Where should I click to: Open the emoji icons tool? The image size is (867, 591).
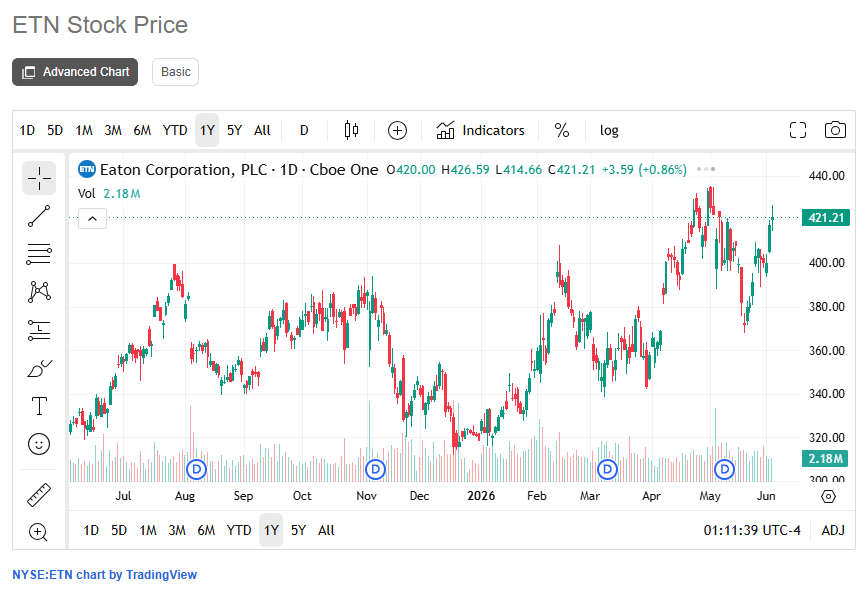point(39,444)
